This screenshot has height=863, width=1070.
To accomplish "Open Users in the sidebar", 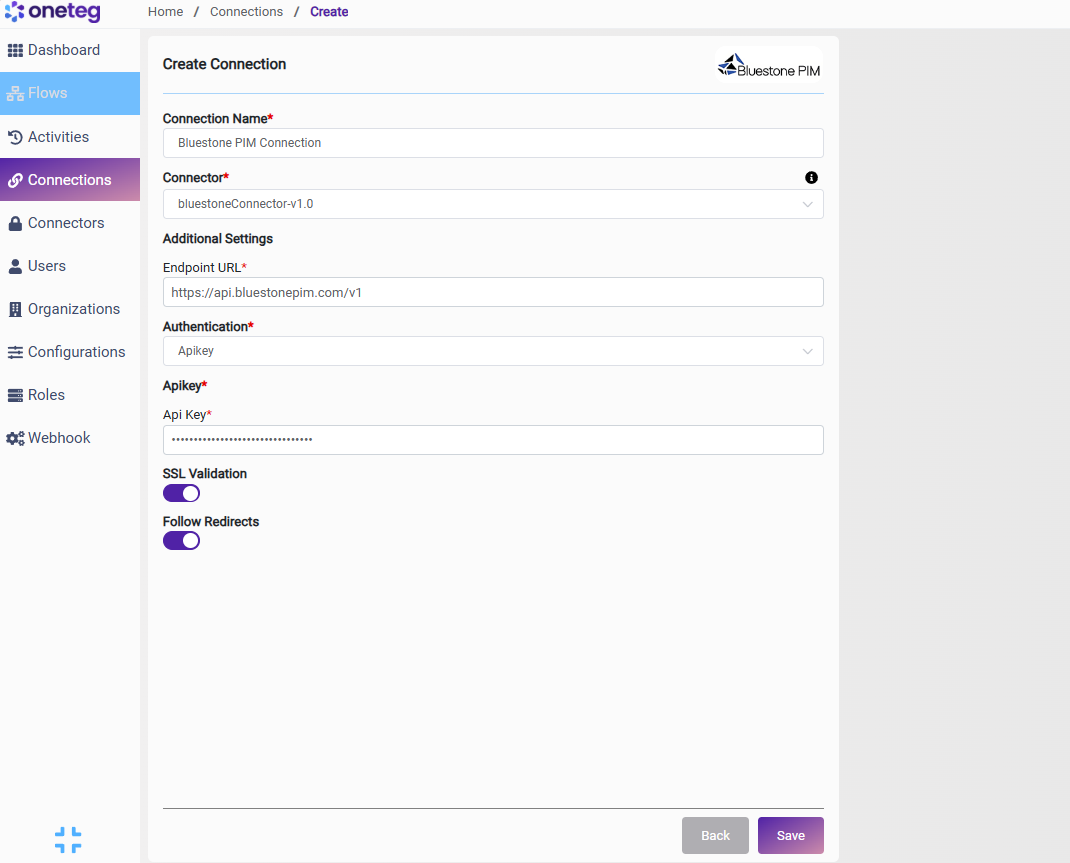I will point(70,266).
